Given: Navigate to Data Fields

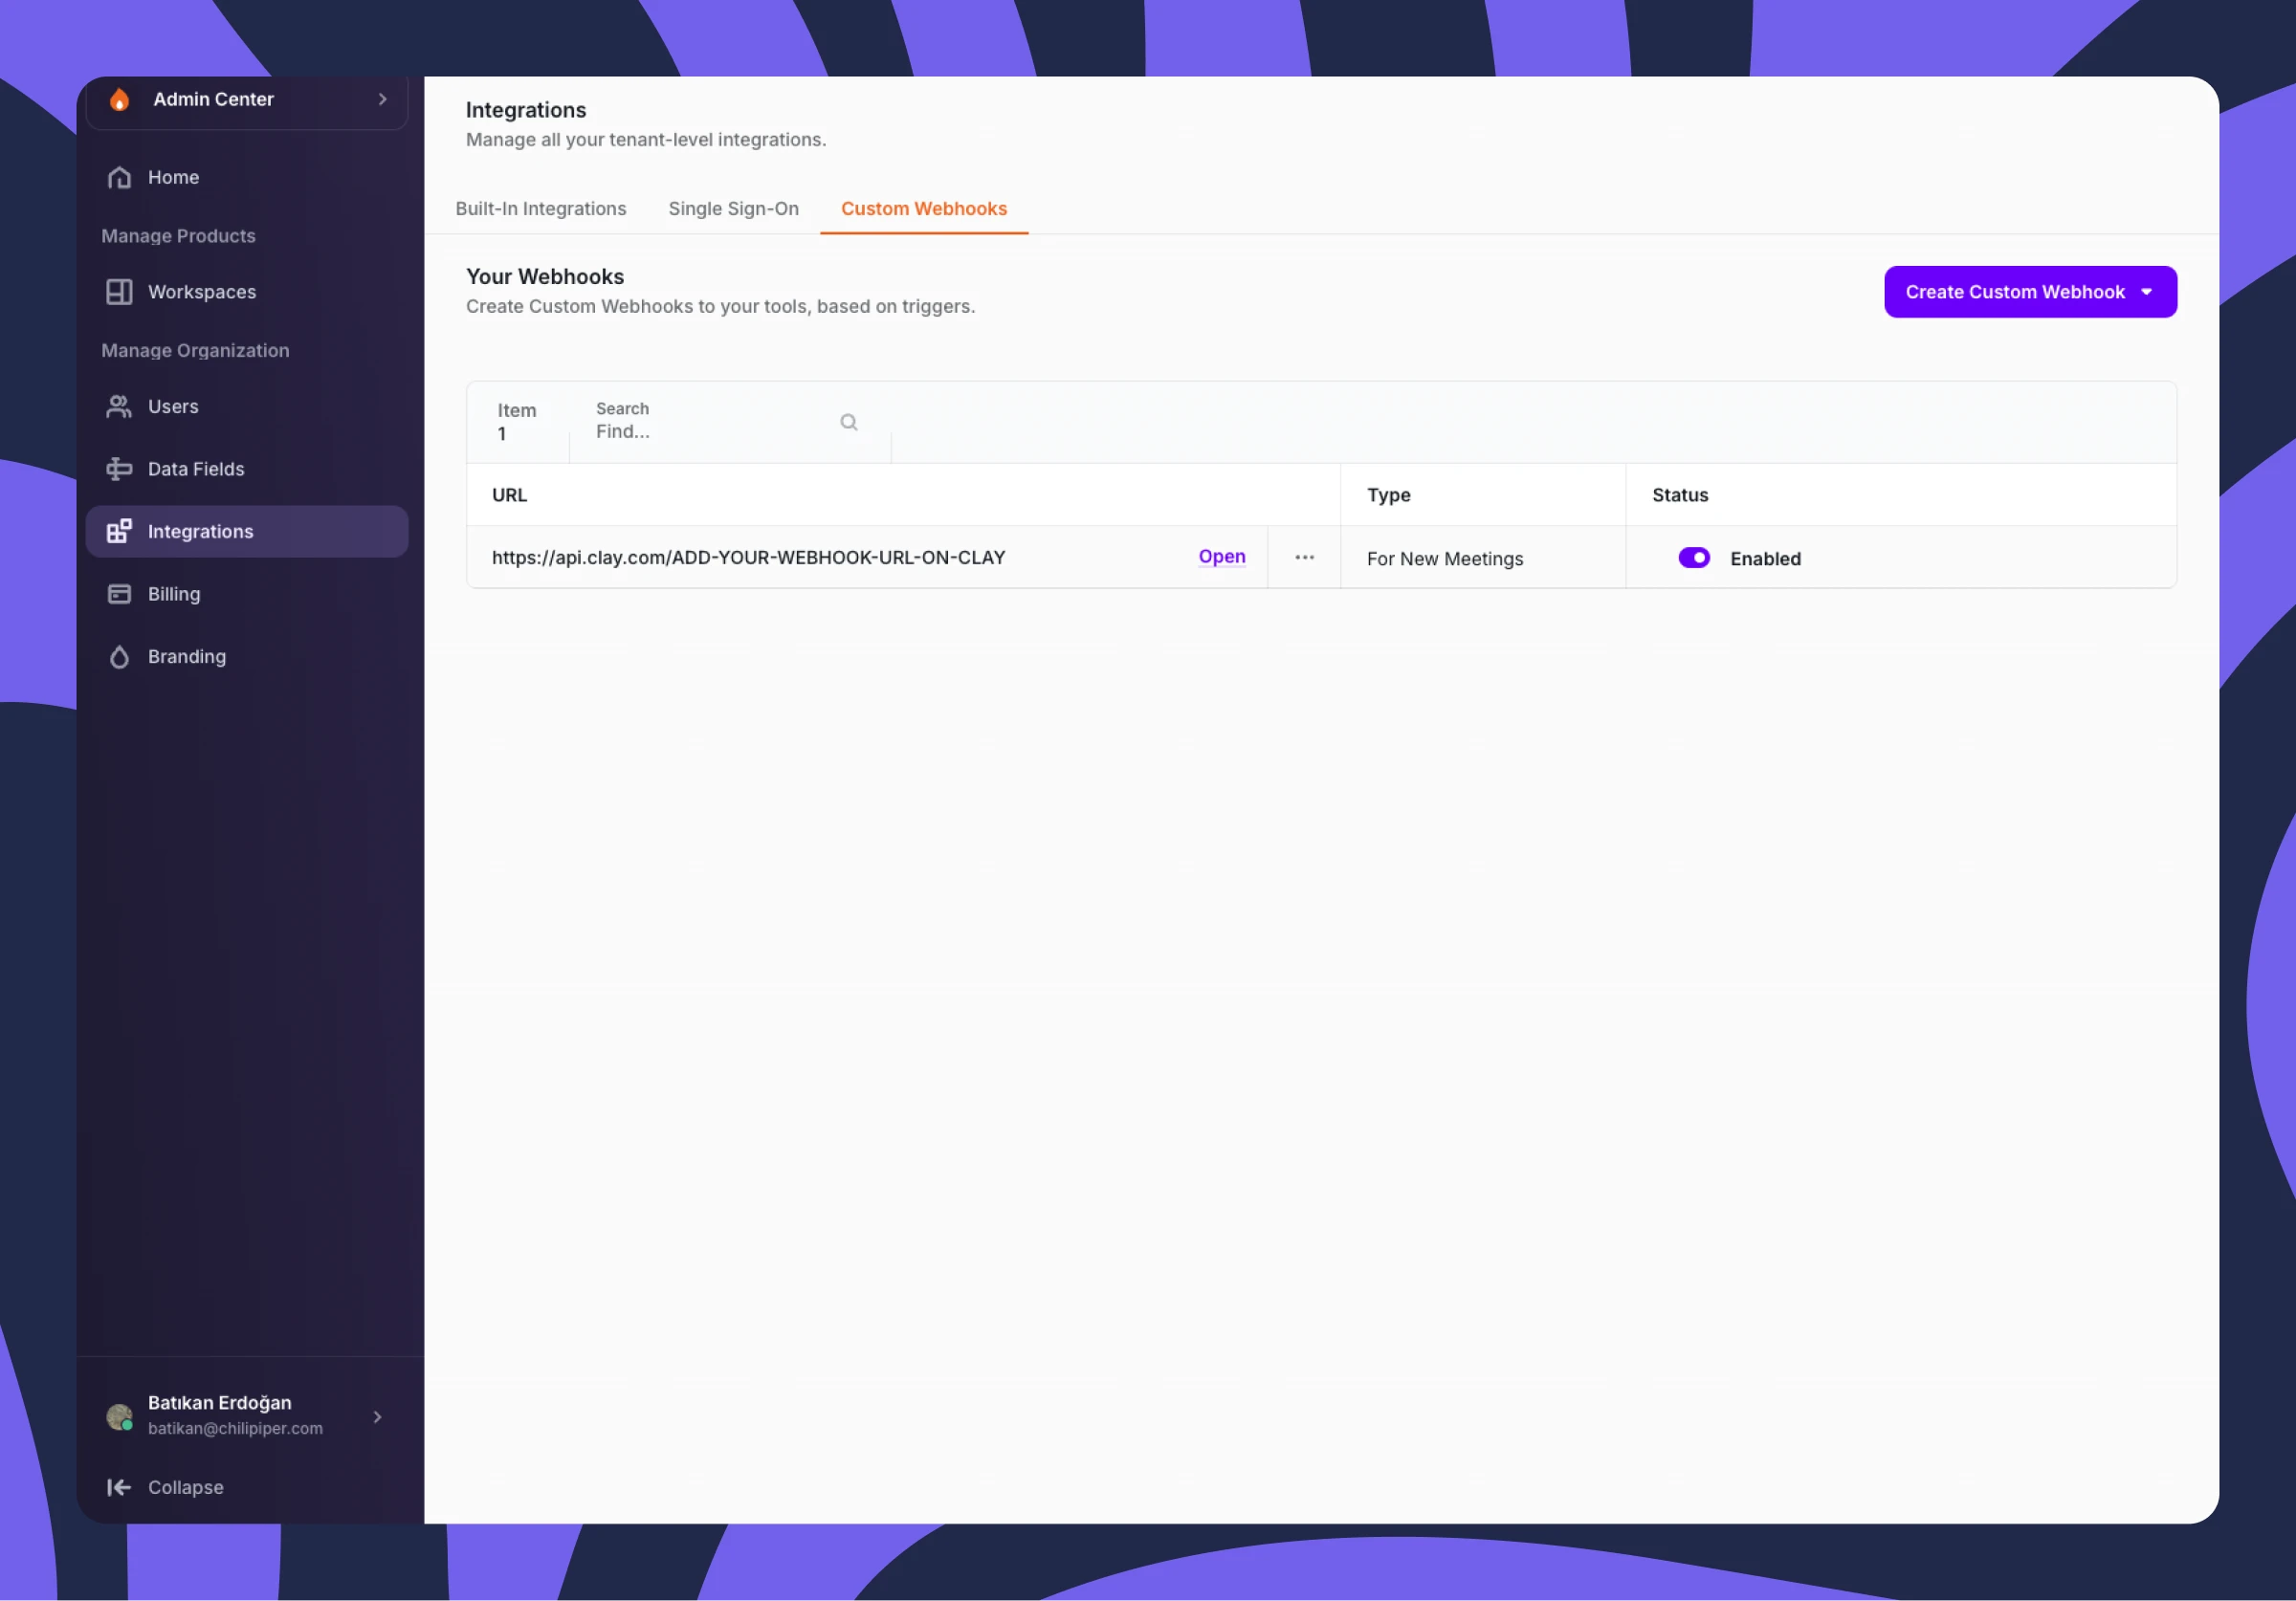Looking at the screenshot, I should [x=247, y=469].
